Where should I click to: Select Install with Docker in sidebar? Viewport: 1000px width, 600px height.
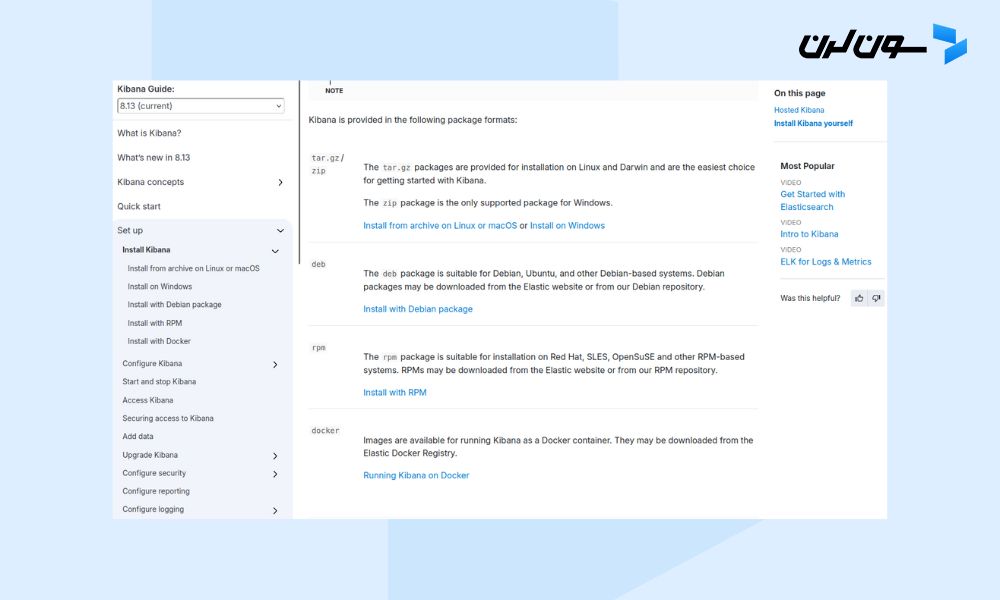pos(159,341)
